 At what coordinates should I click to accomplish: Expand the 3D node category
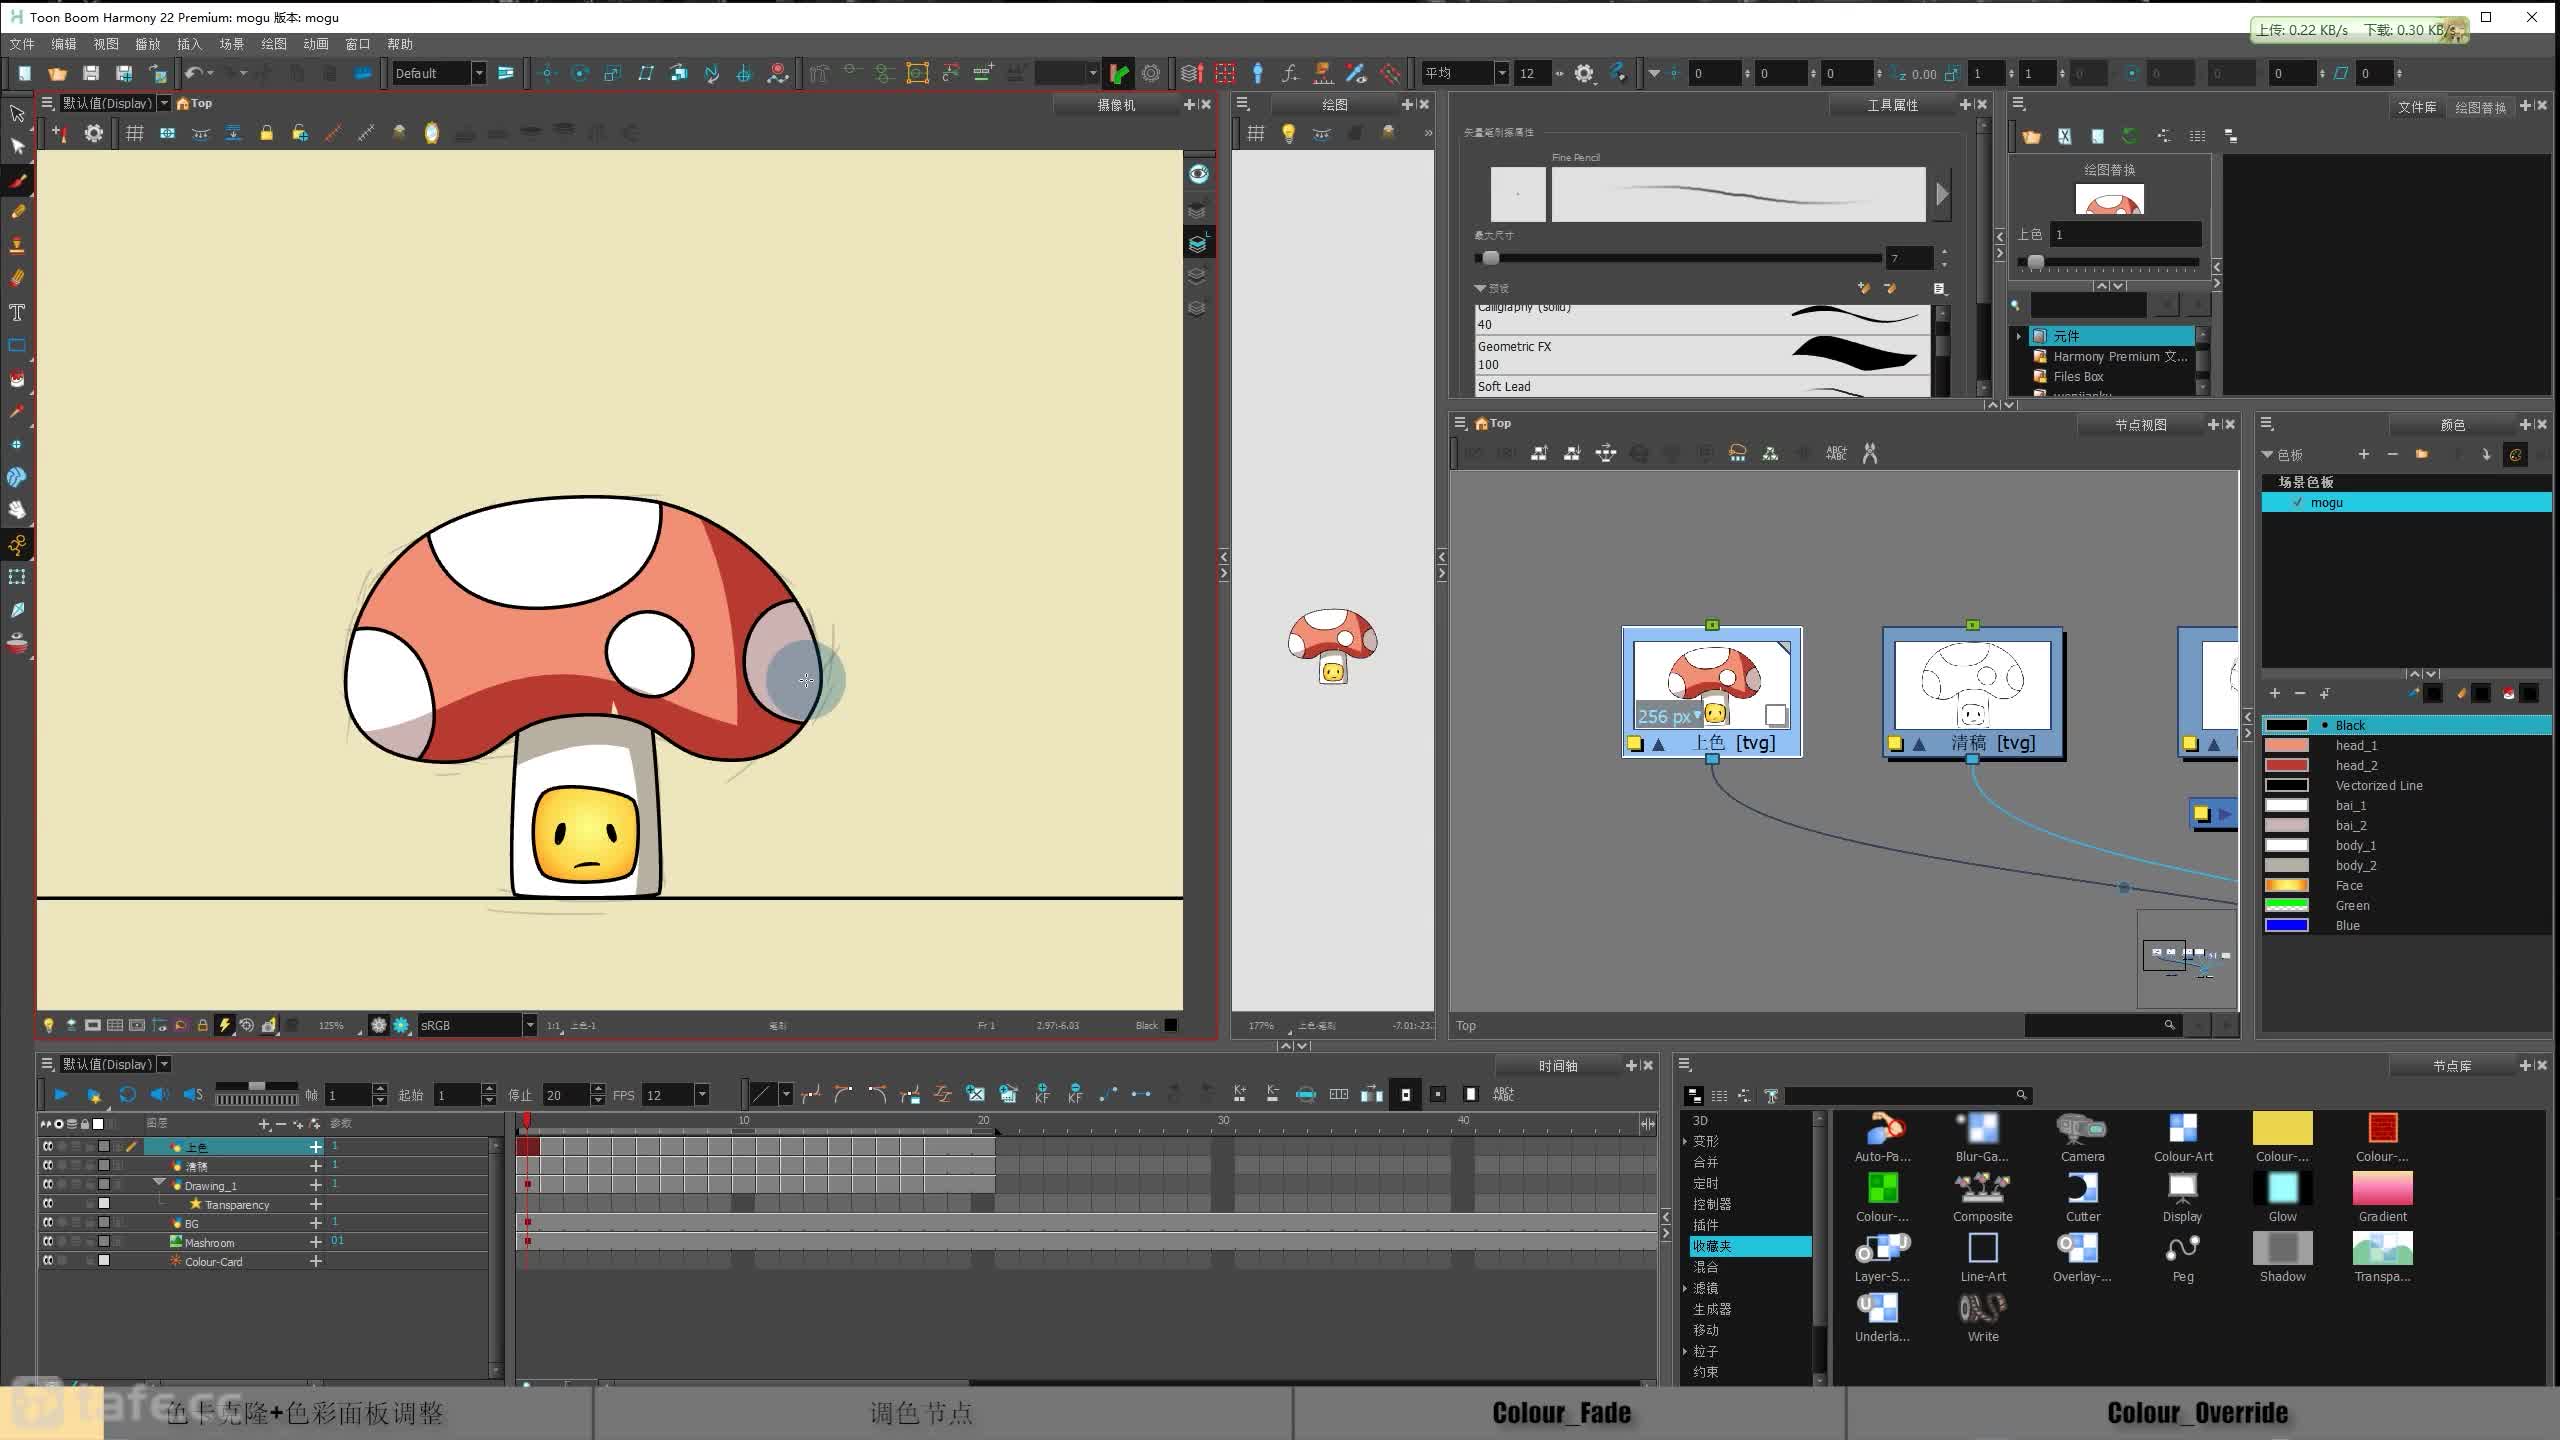point(1700,1120)
